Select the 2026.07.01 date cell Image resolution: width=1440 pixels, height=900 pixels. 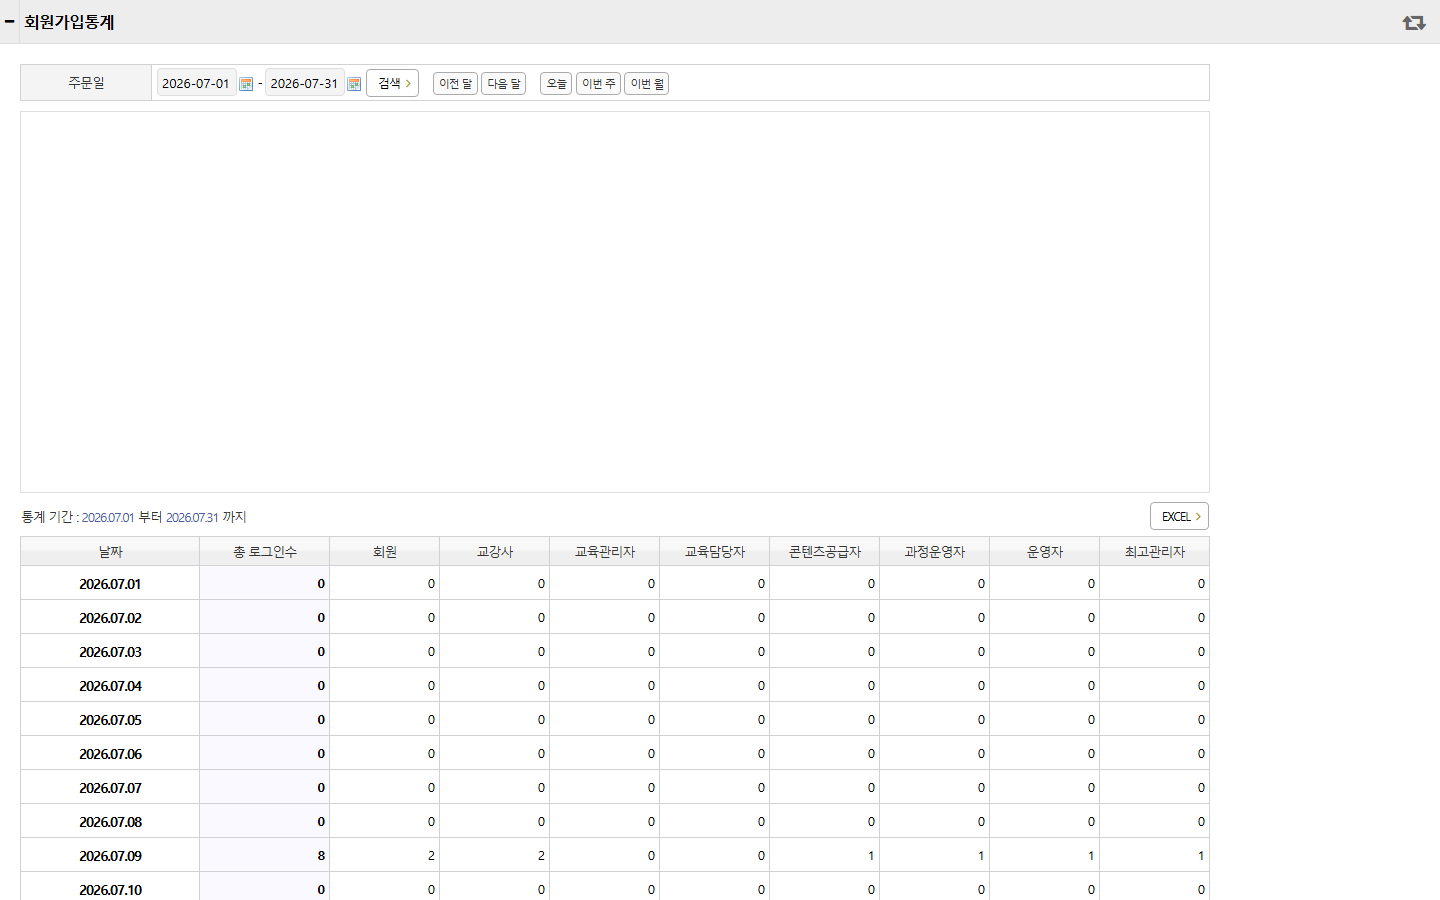tap(110, 584)
